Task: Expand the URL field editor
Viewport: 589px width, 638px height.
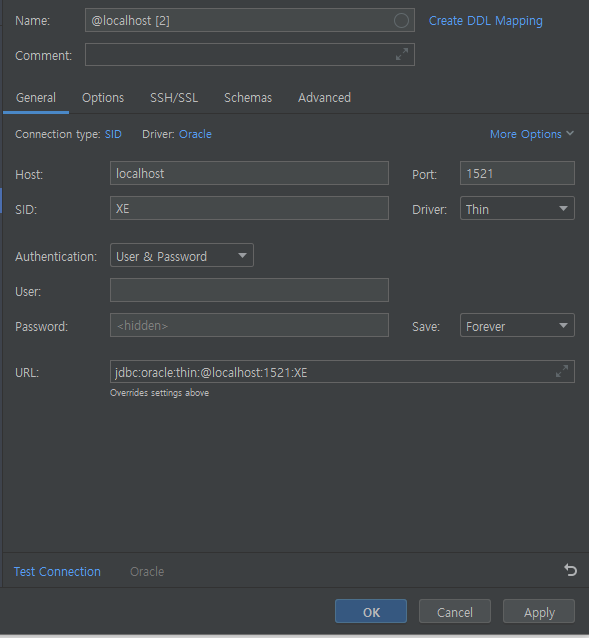Action: [x=562, y=371]
